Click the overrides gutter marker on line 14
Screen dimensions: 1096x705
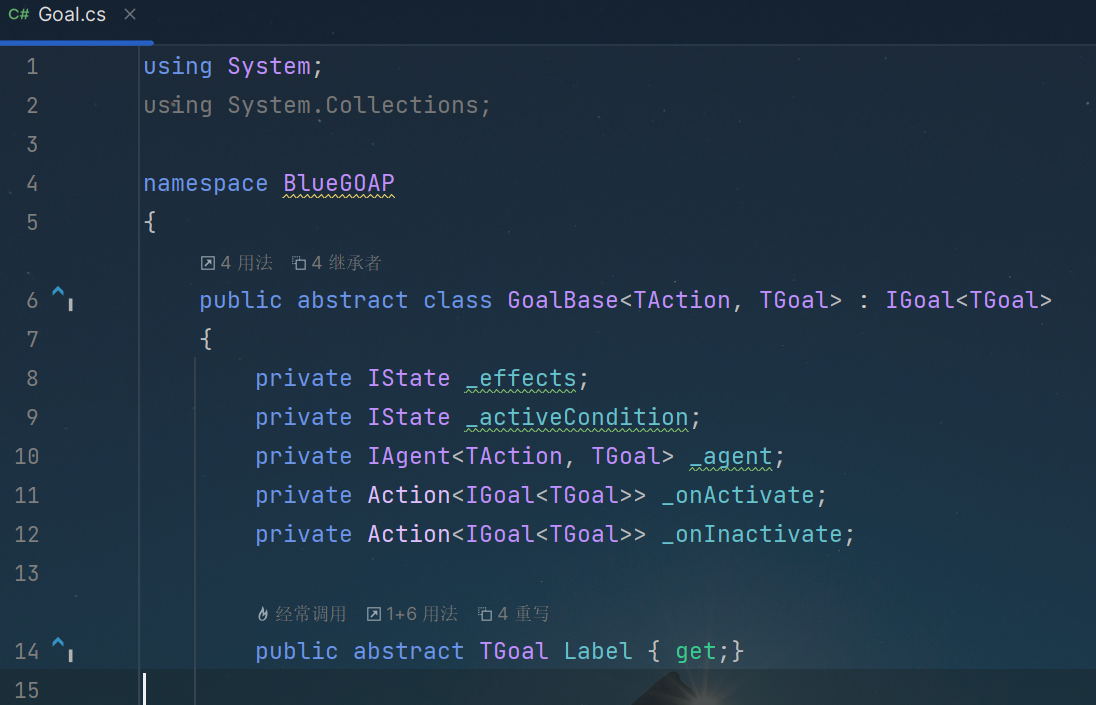pyautogui.click(x=61, y=649)
